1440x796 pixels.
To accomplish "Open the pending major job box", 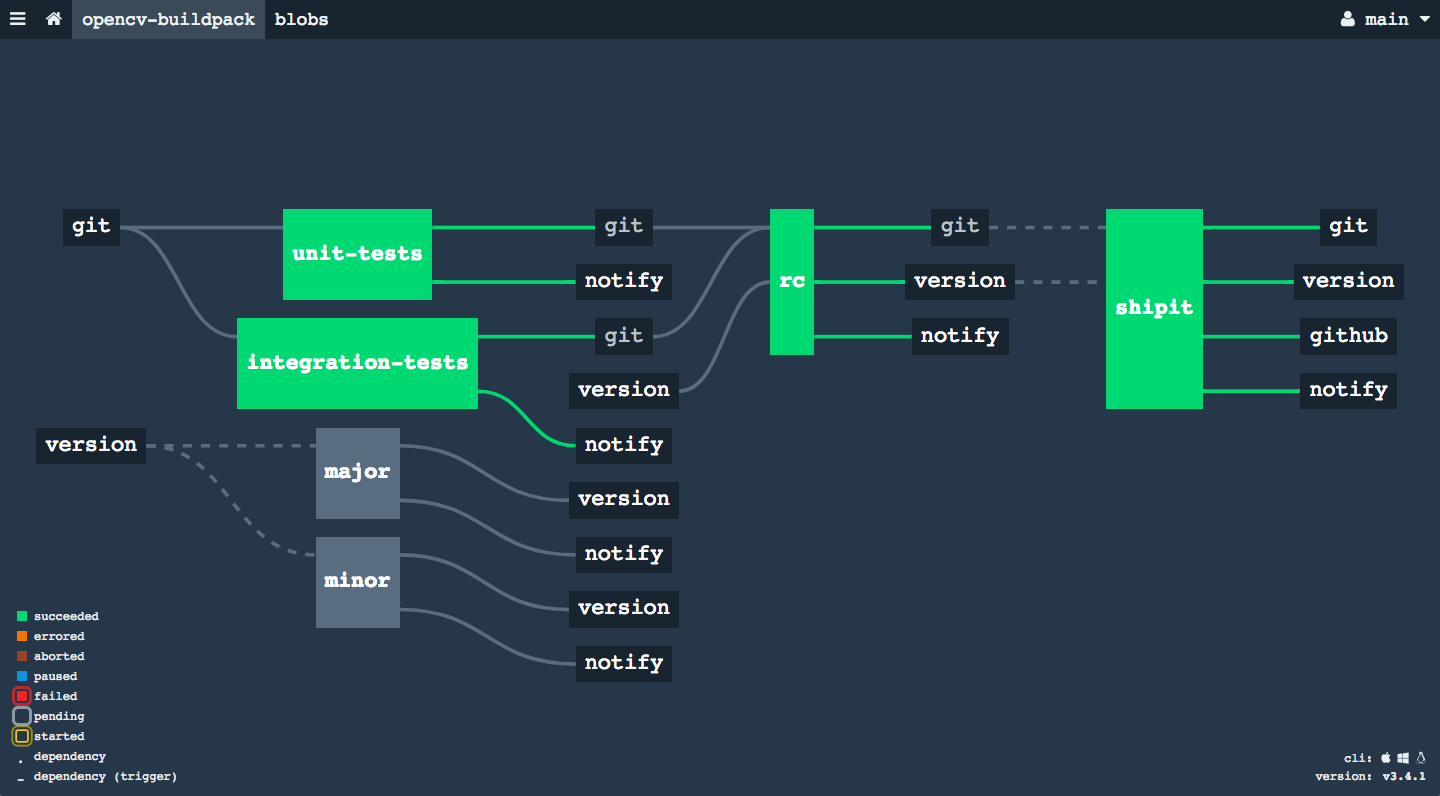I will 358,473.
